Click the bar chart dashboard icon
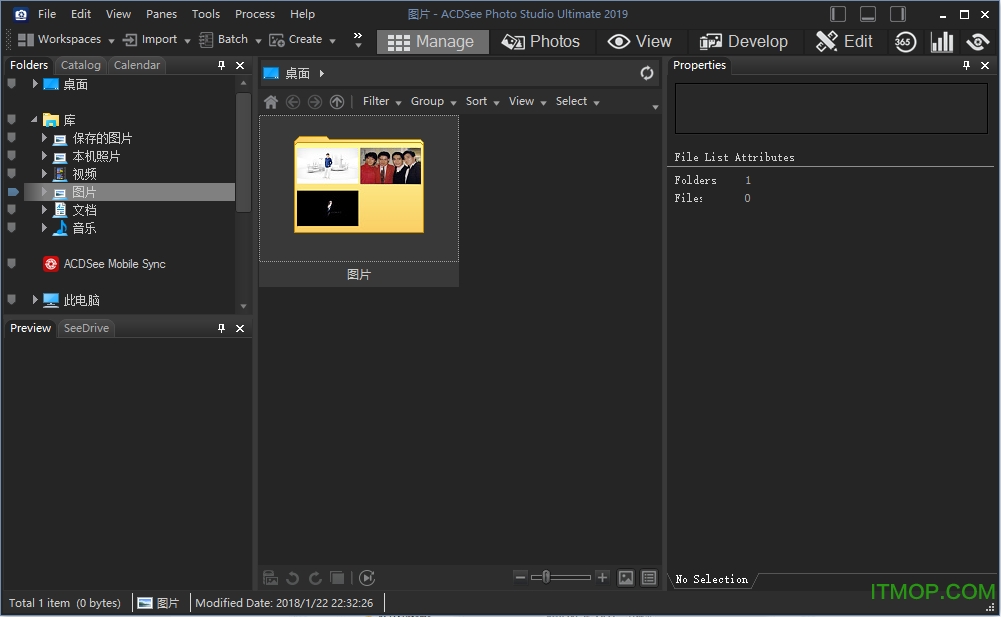 (941, 41)
